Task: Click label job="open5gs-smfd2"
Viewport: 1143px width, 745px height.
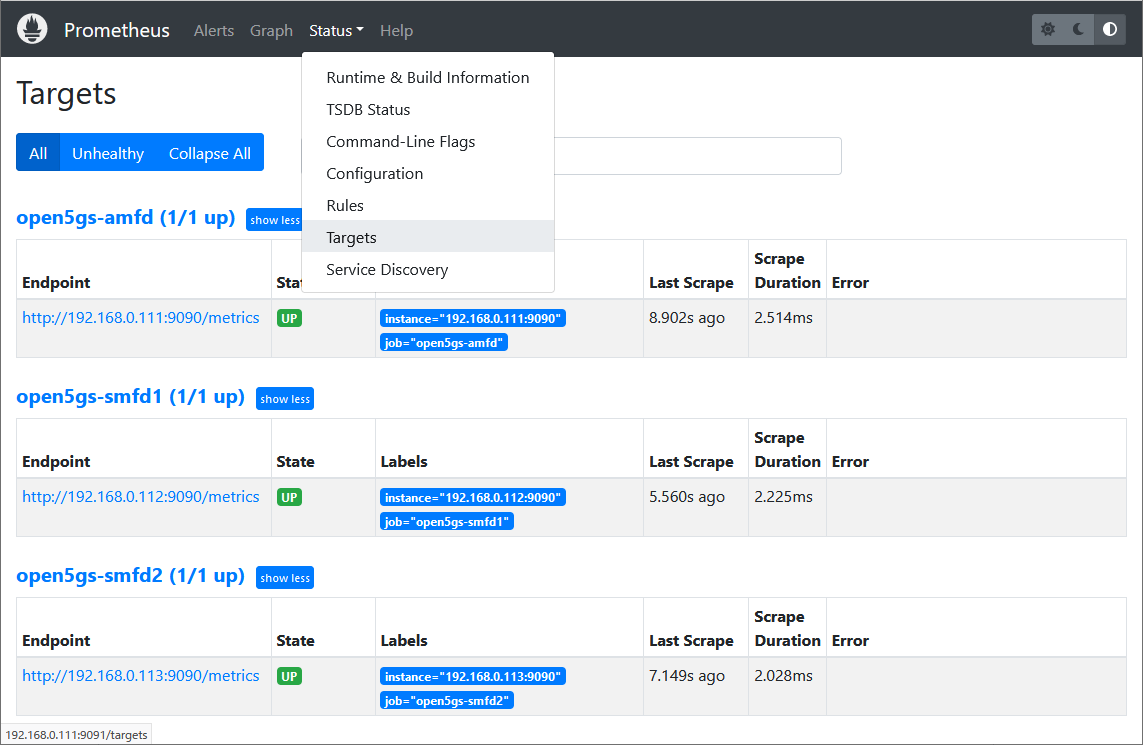Action: (447, 701)
